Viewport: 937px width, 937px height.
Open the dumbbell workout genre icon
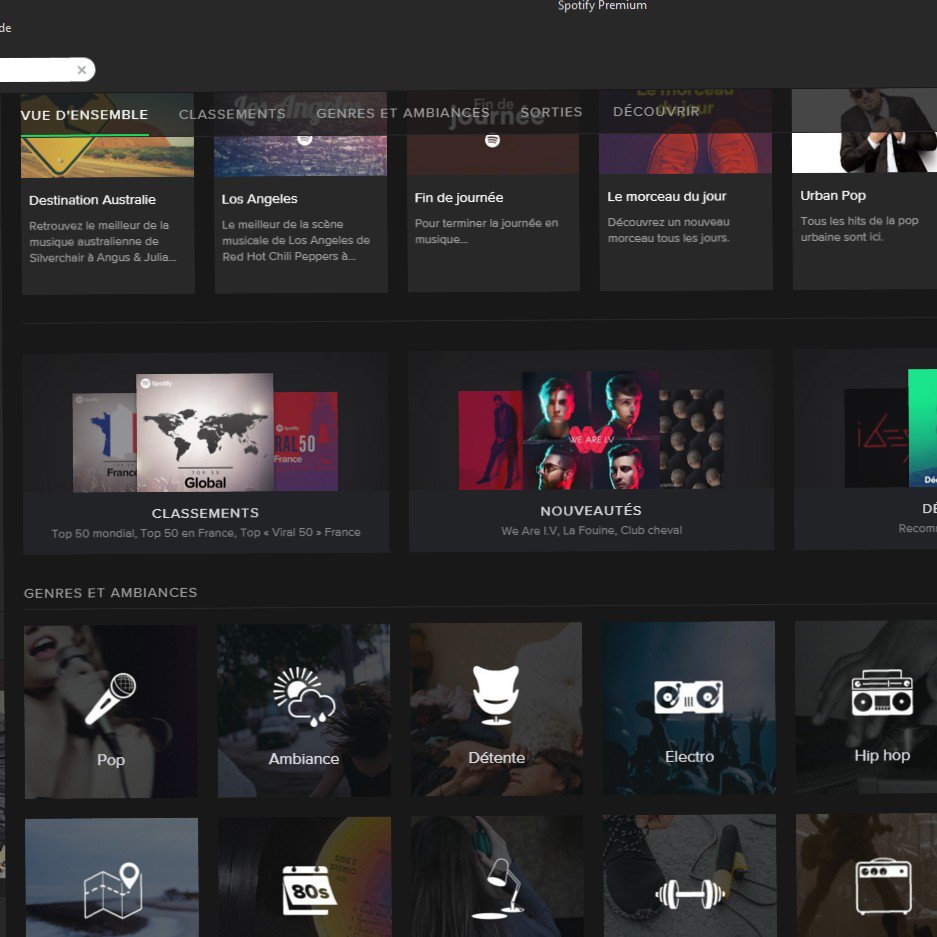coord(690,895)
